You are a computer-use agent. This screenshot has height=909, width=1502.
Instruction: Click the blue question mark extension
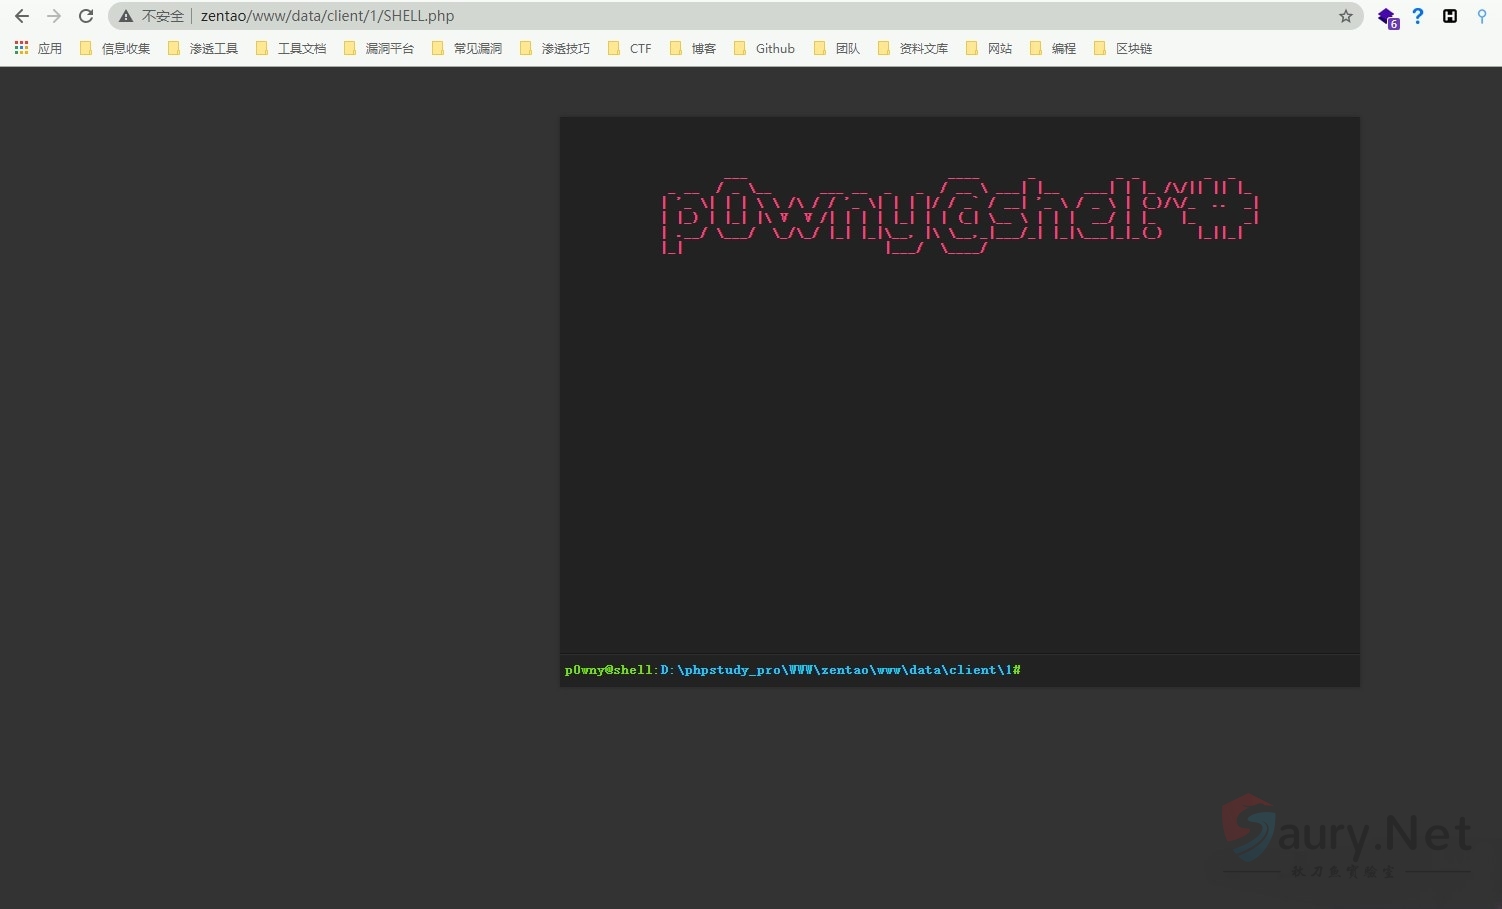tap(1417, 16)
